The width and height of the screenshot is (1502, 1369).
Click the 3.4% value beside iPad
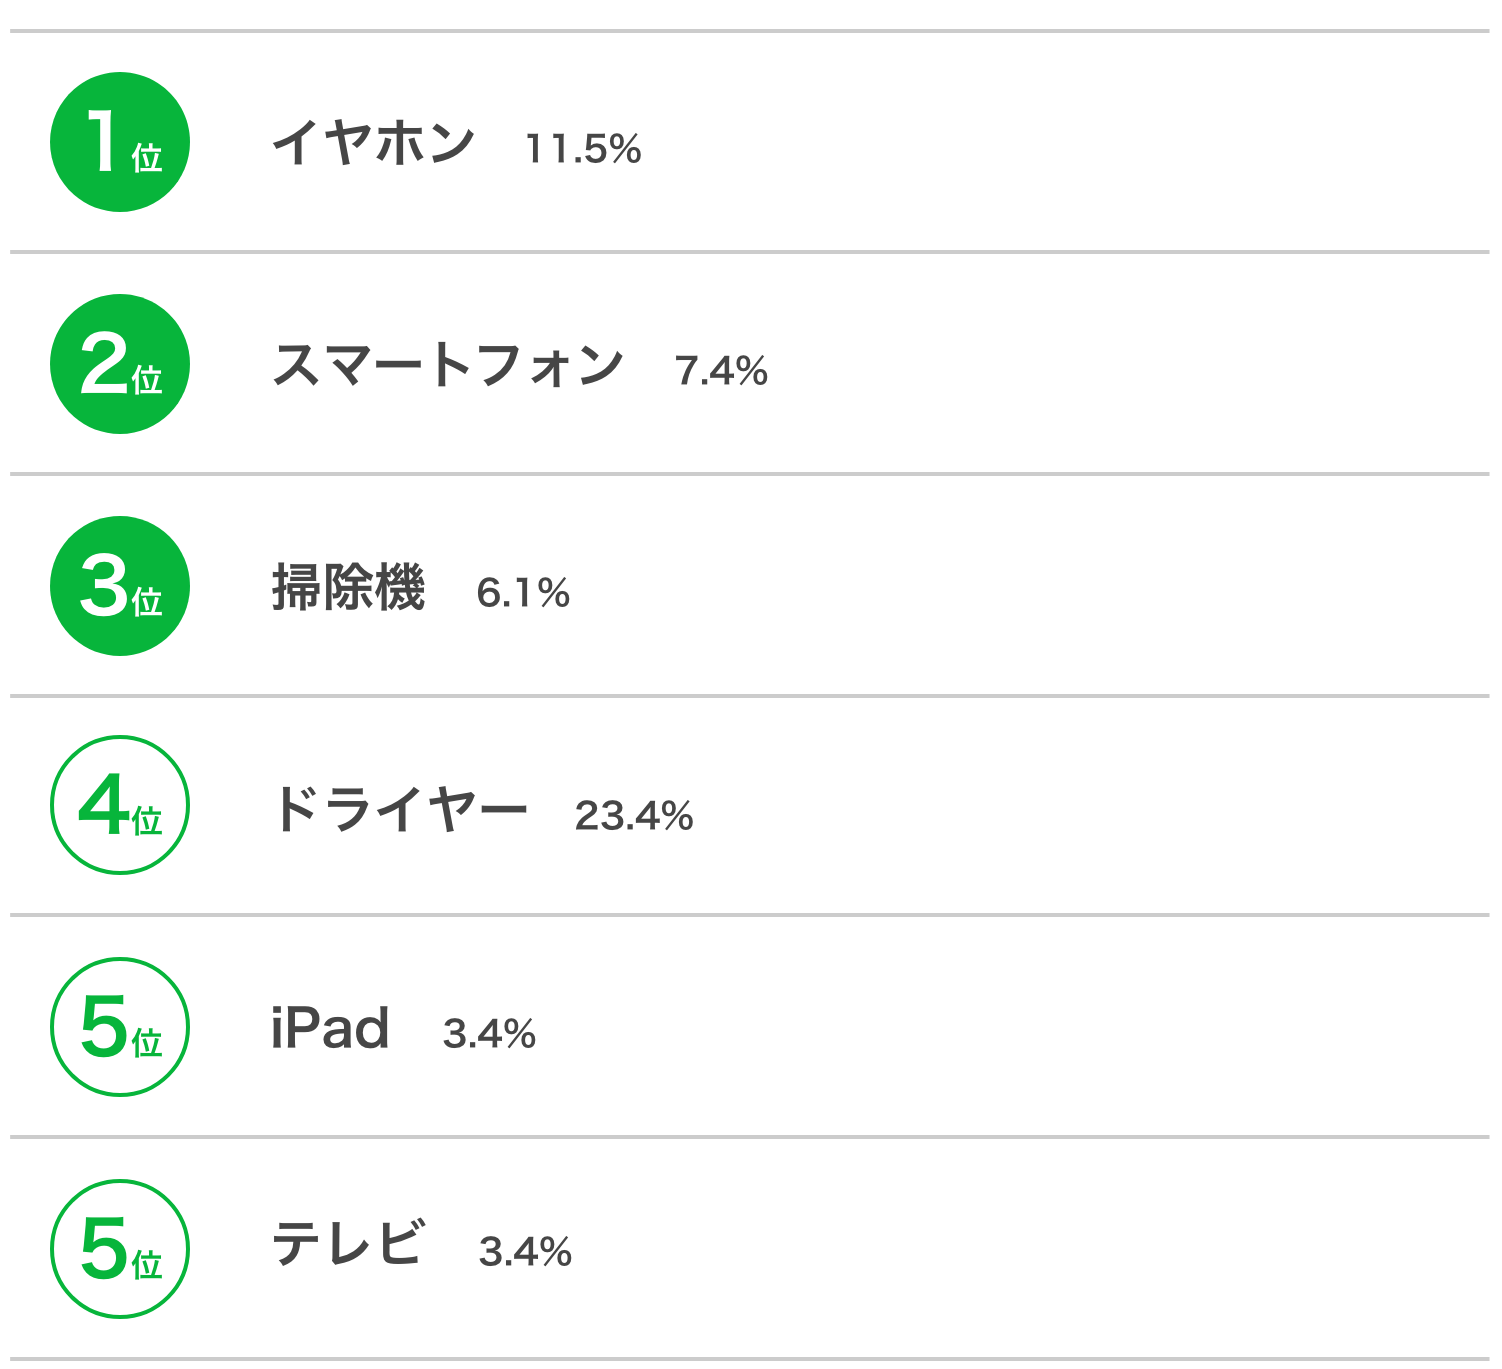[489, 1034]
